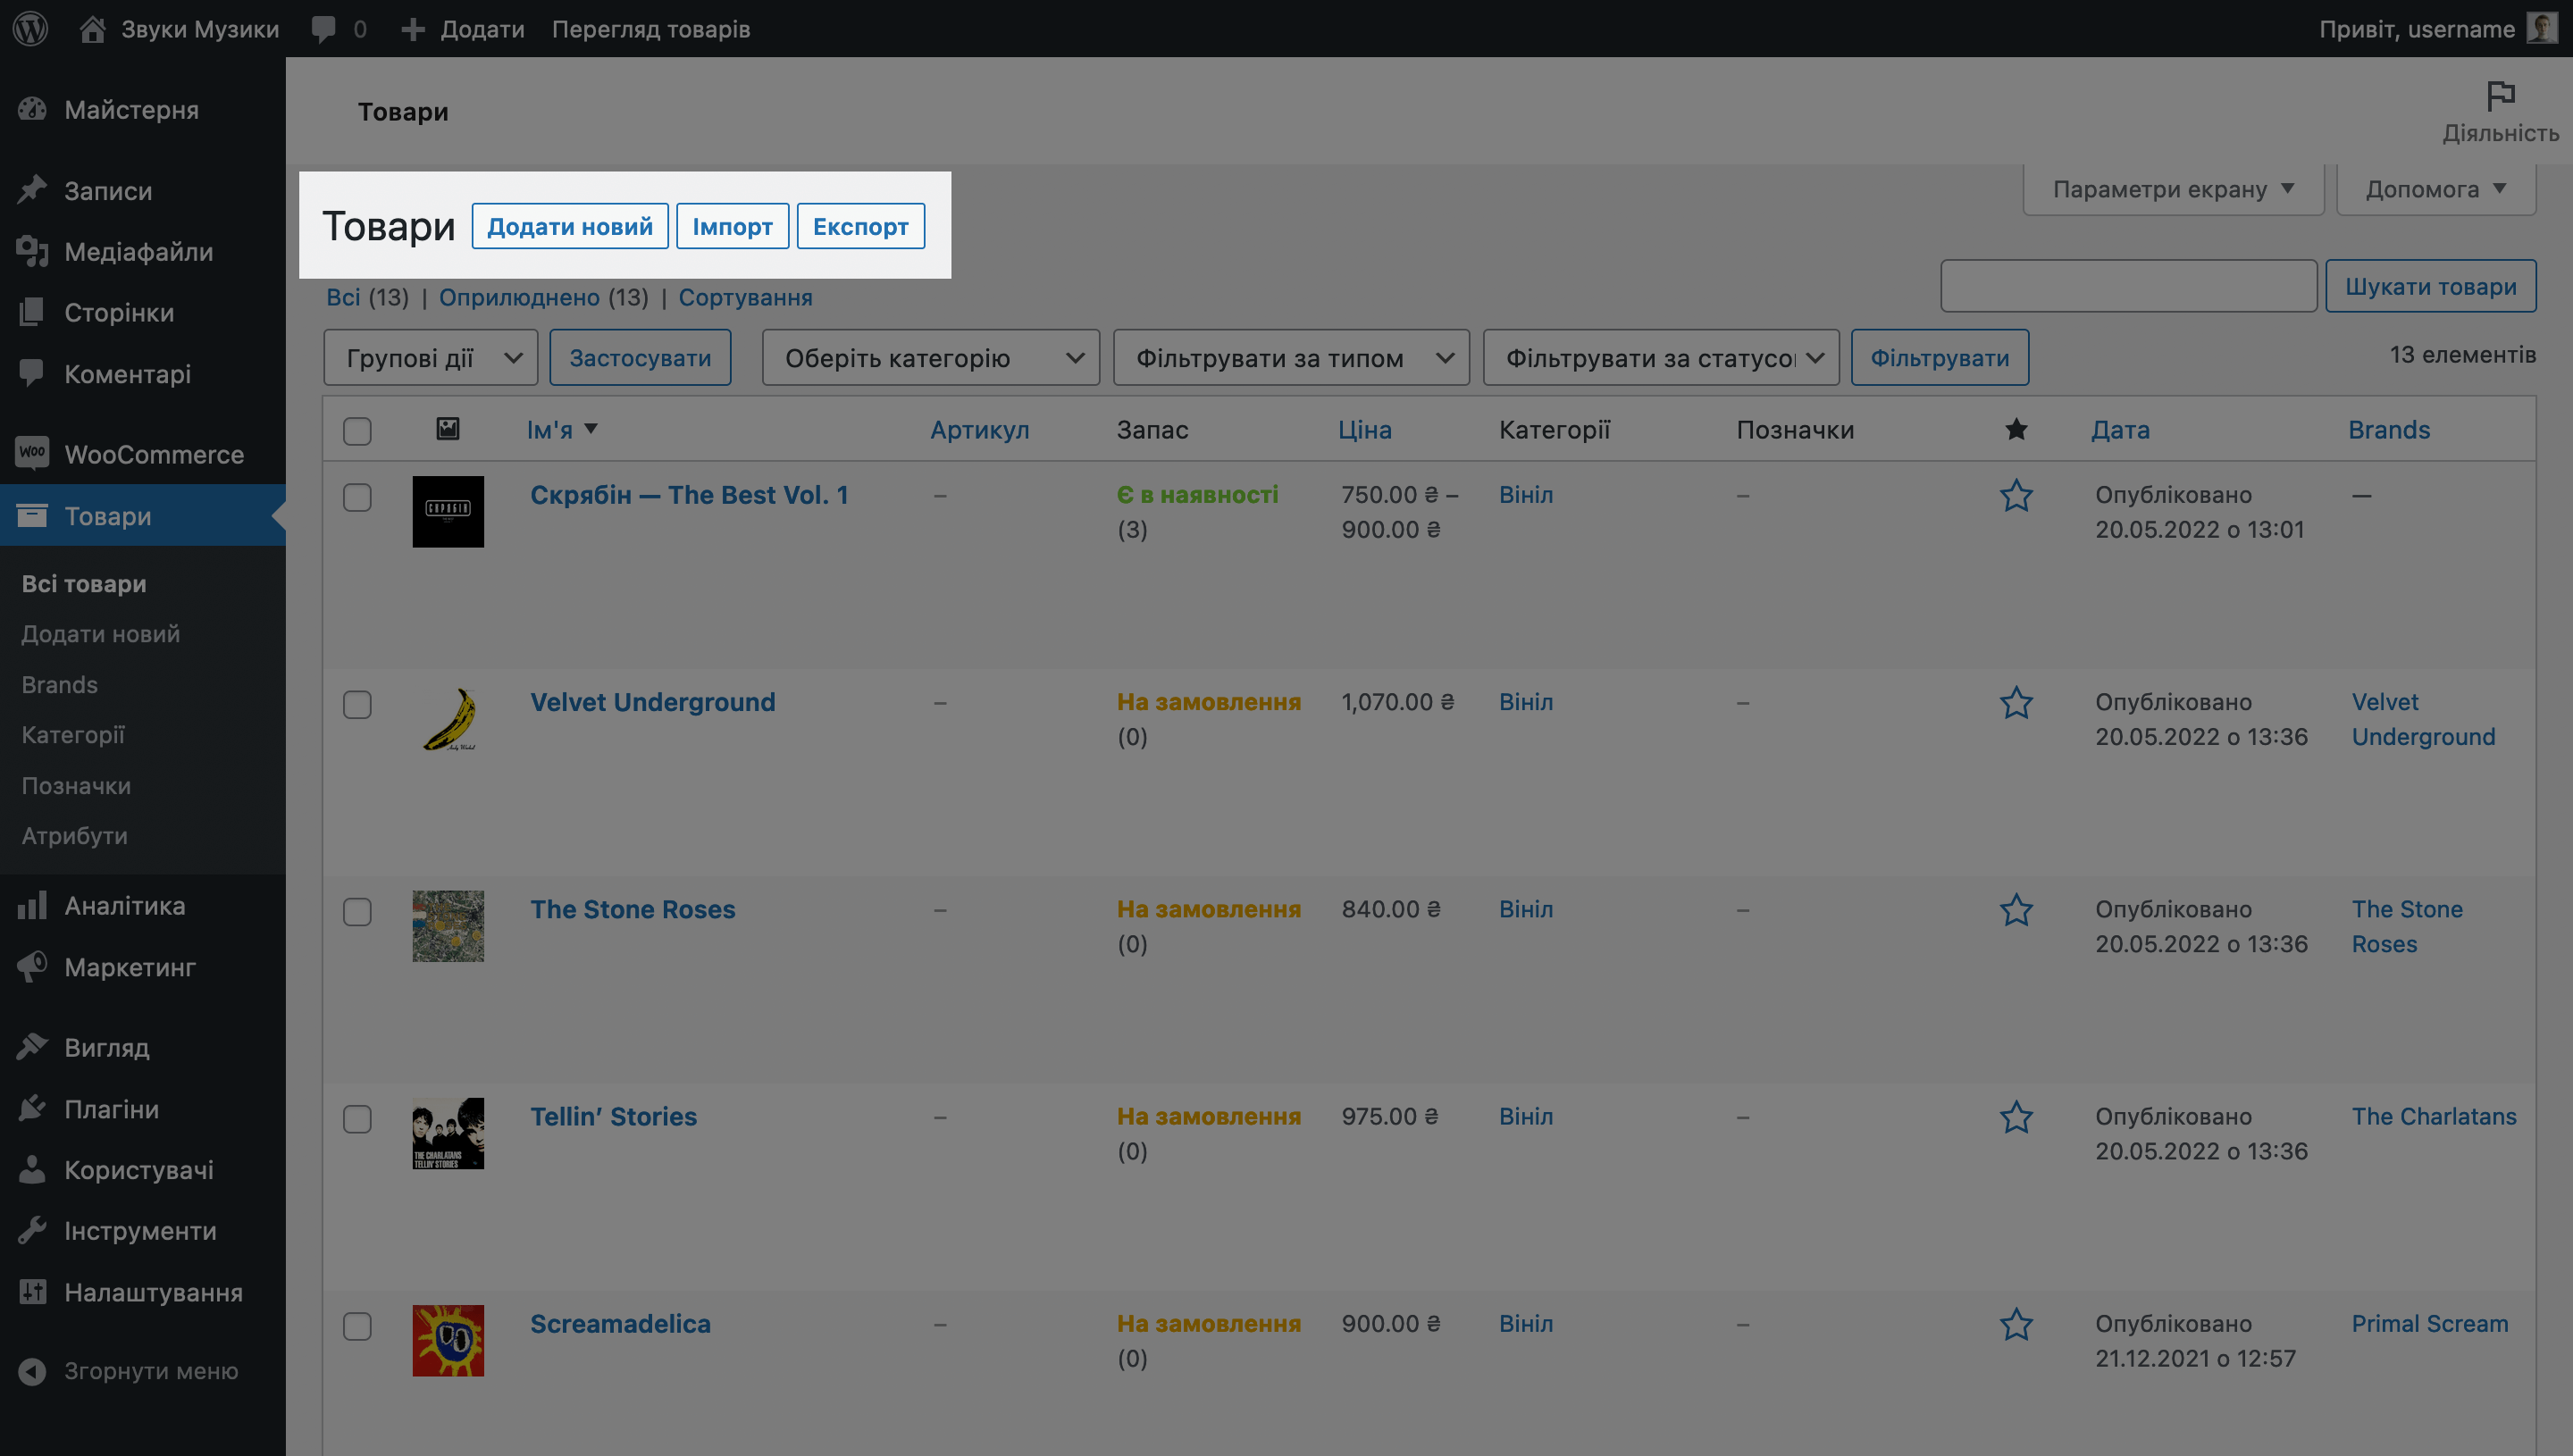Open the comments bubble in admin bar
Screen dimensions: 2573x1456
click(323, 29)
